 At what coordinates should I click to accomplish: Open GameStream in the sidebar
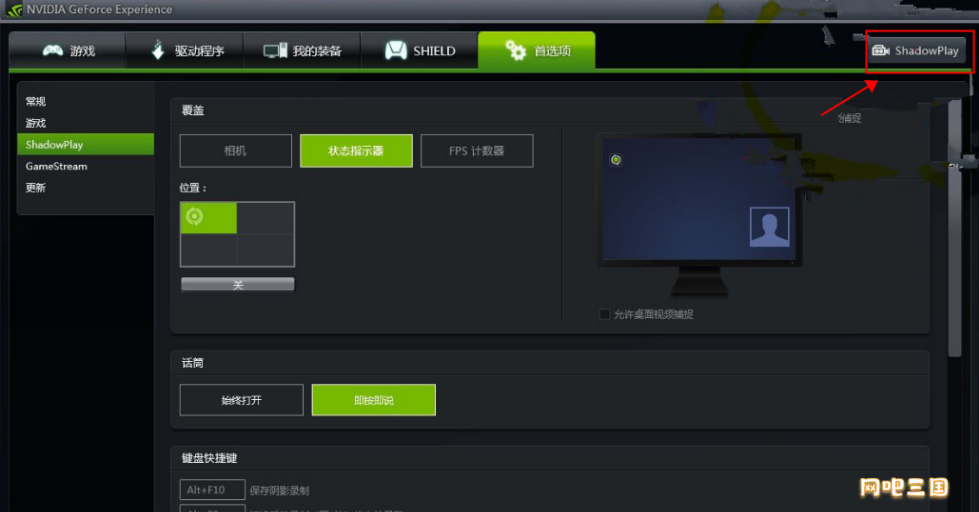(56, 166)
